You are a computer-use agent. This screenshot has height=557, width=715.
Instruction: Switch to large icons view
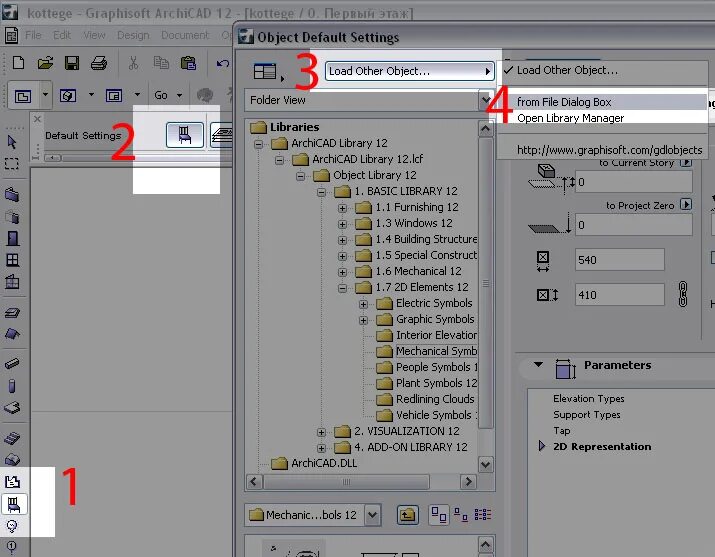click(439, 515)
